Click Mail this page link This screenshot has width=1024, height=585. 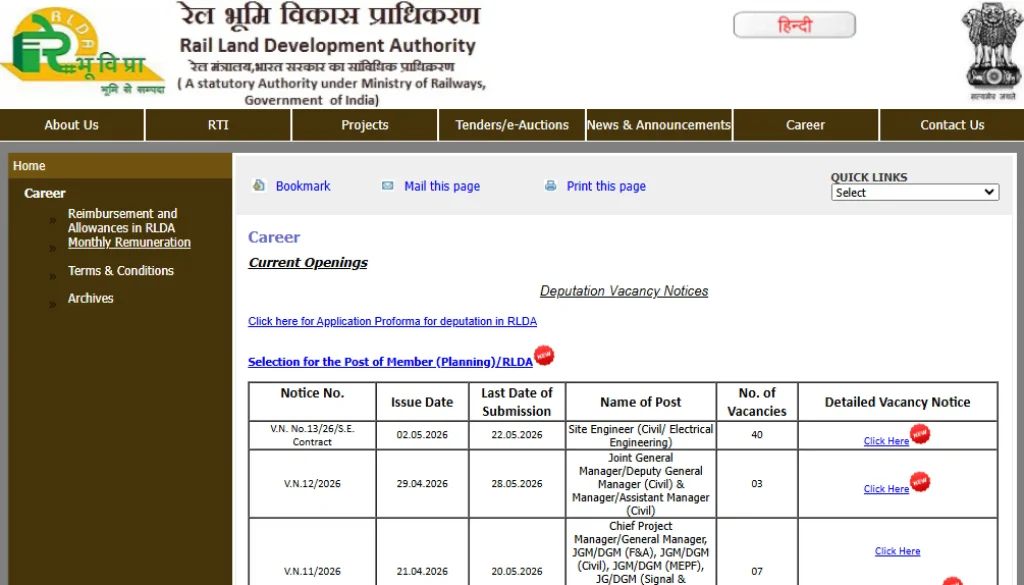pos(442,186)
